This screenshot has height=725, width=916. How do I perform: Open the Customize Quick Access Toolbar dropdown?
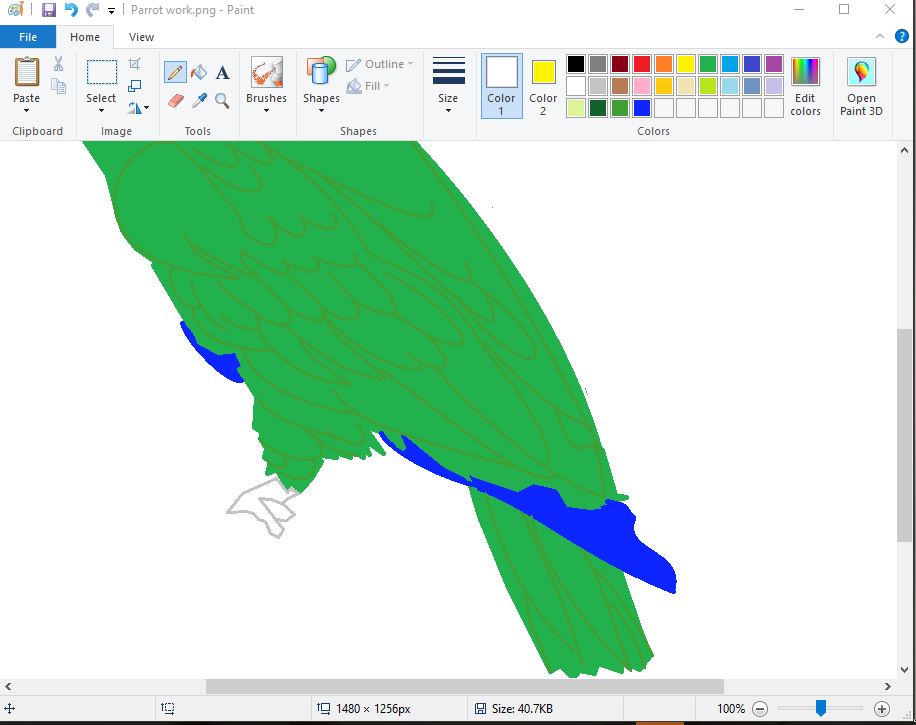[x=111, y=11]
